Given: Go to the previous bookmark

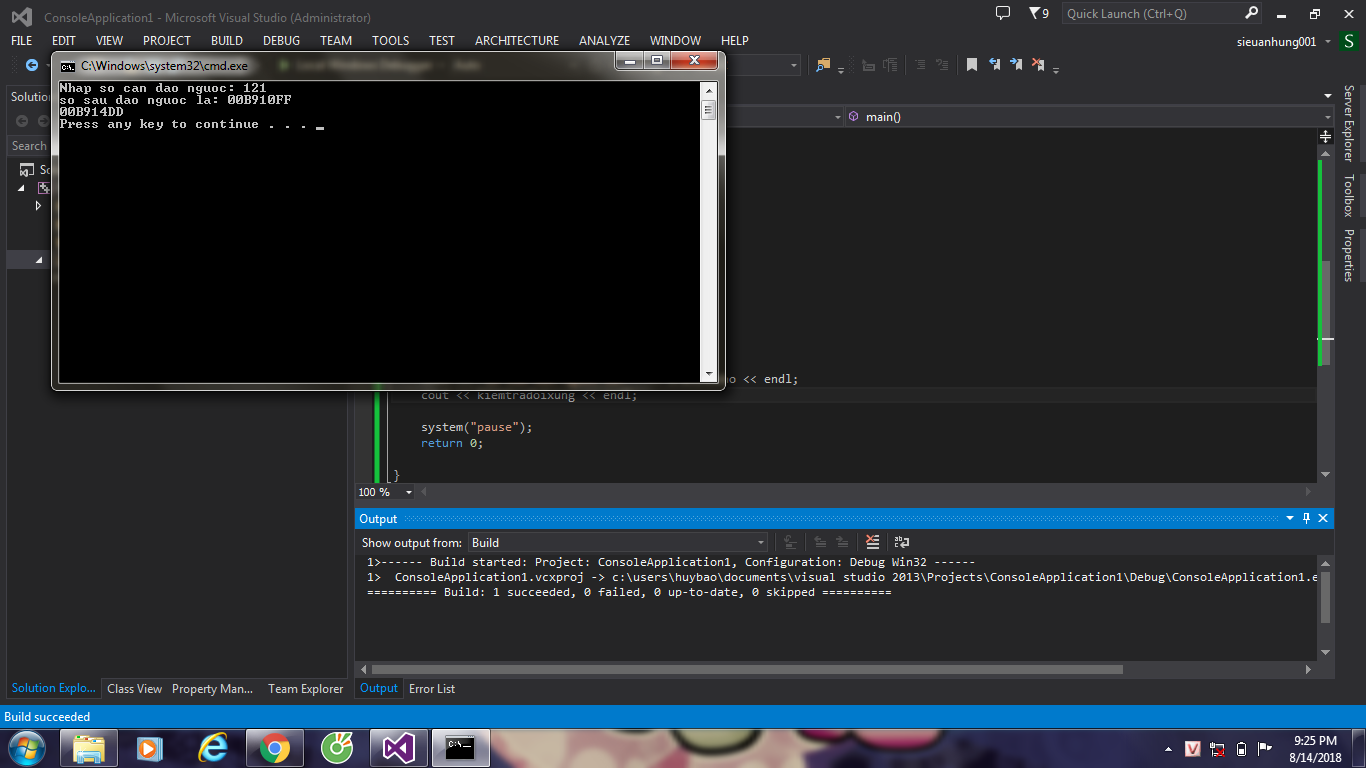Looking at the screenshot, I should [994, 65].
